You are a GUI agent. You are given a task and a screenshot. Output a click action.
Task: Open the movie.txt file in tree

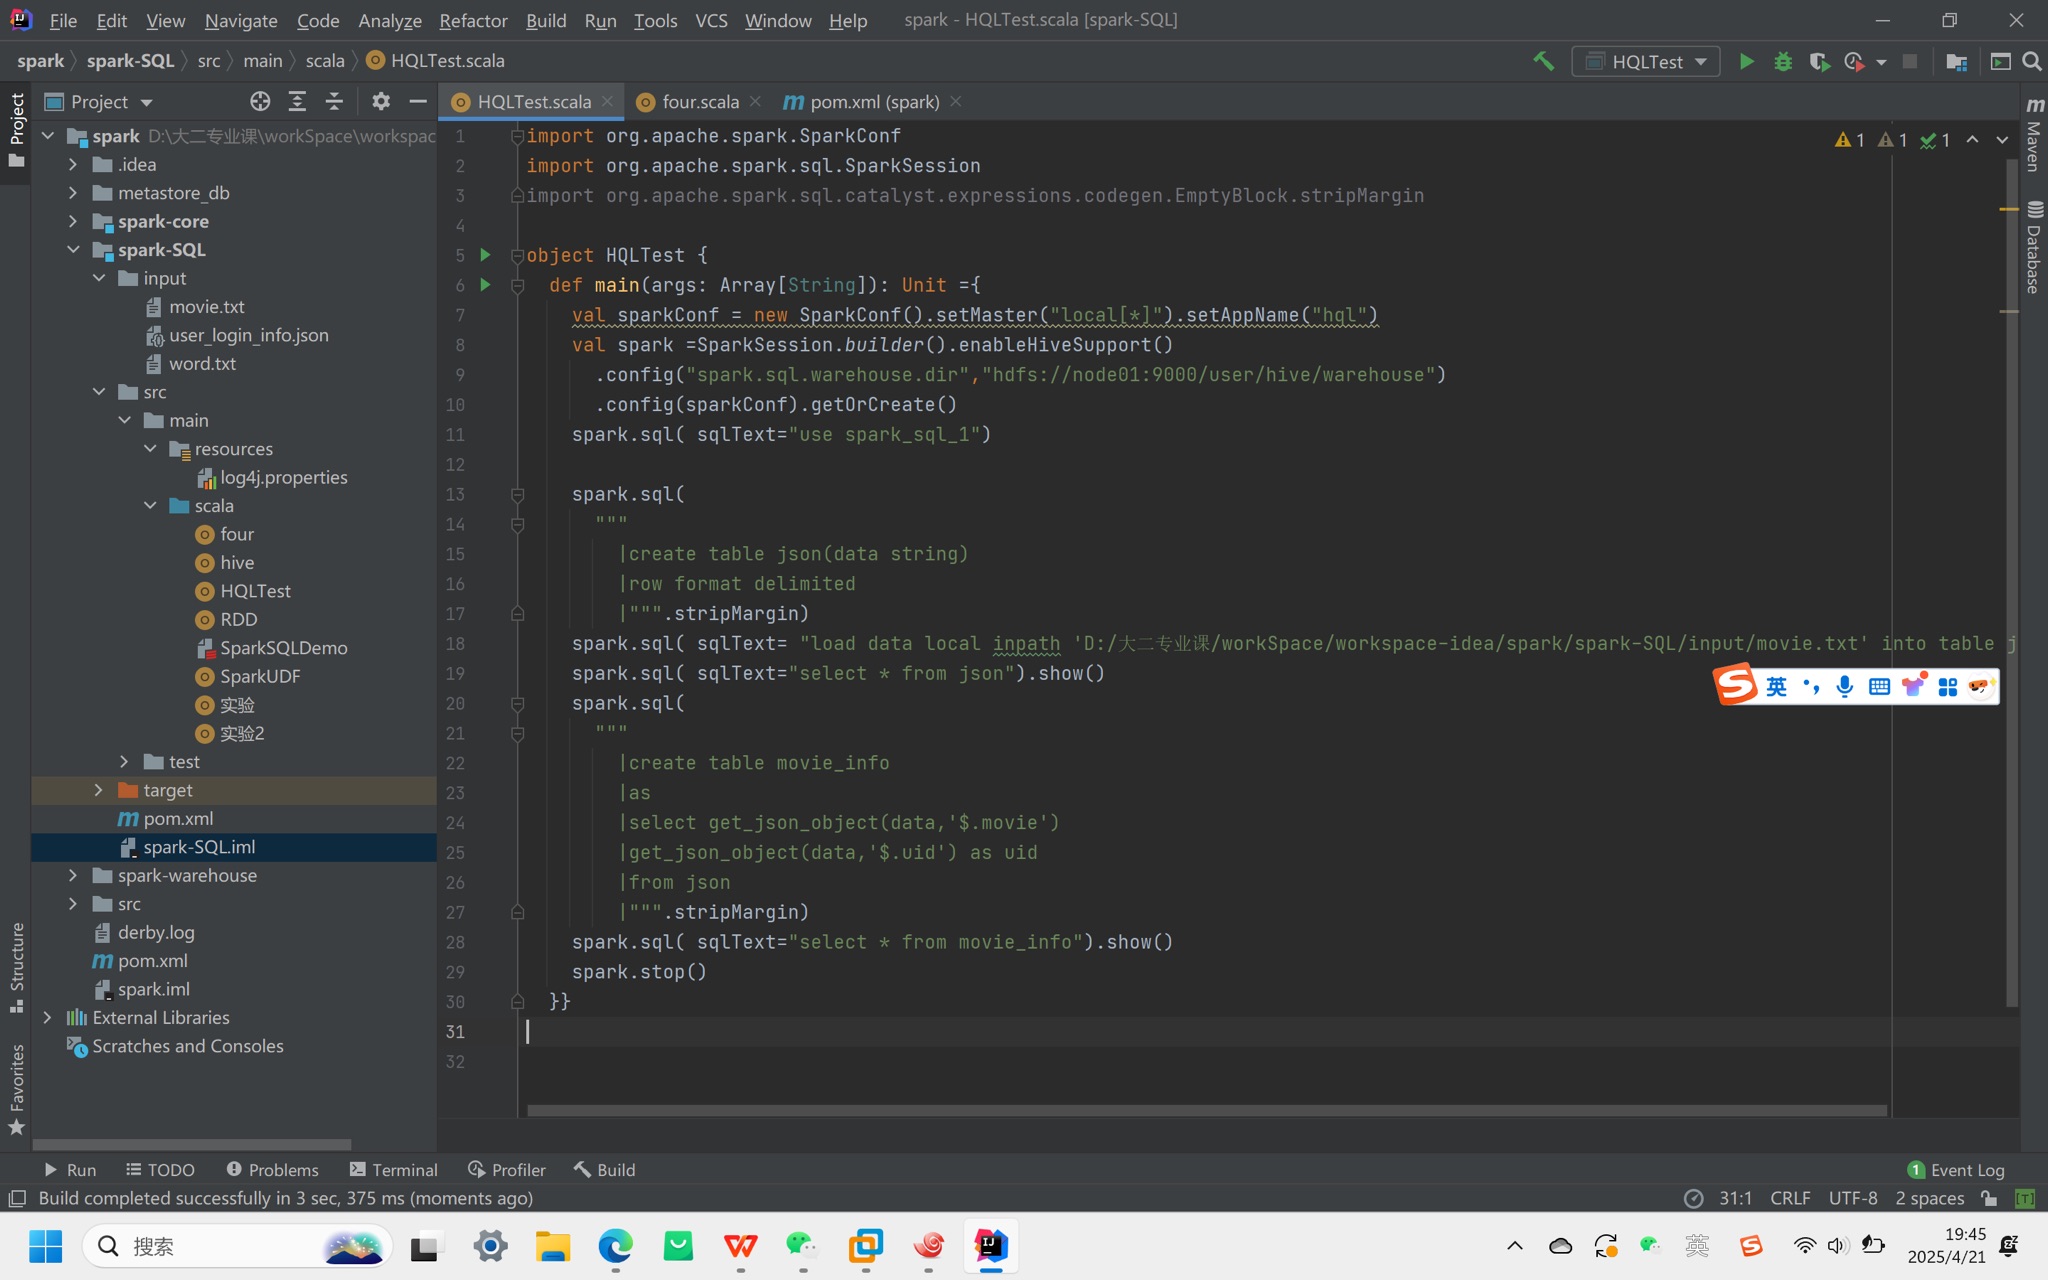206,307
